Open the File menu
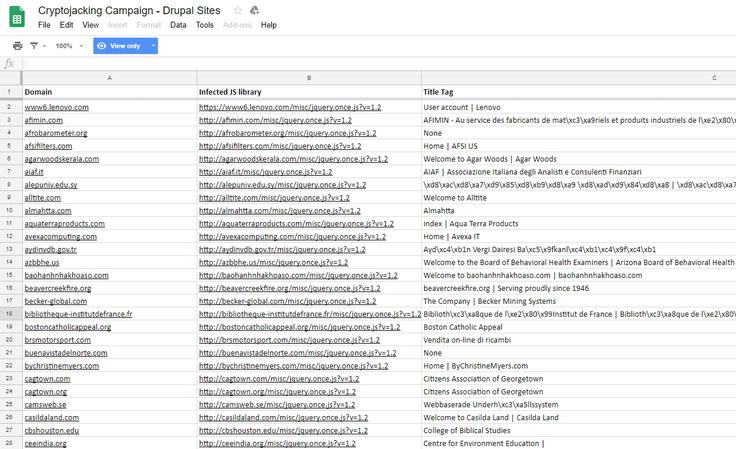This screenshot has width=736, height=449. coord(44,25)
